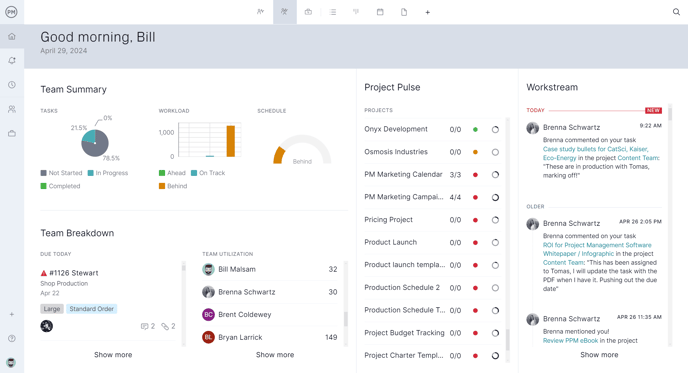Open the briefcase portfolio view tab

(x=308, y=12)
